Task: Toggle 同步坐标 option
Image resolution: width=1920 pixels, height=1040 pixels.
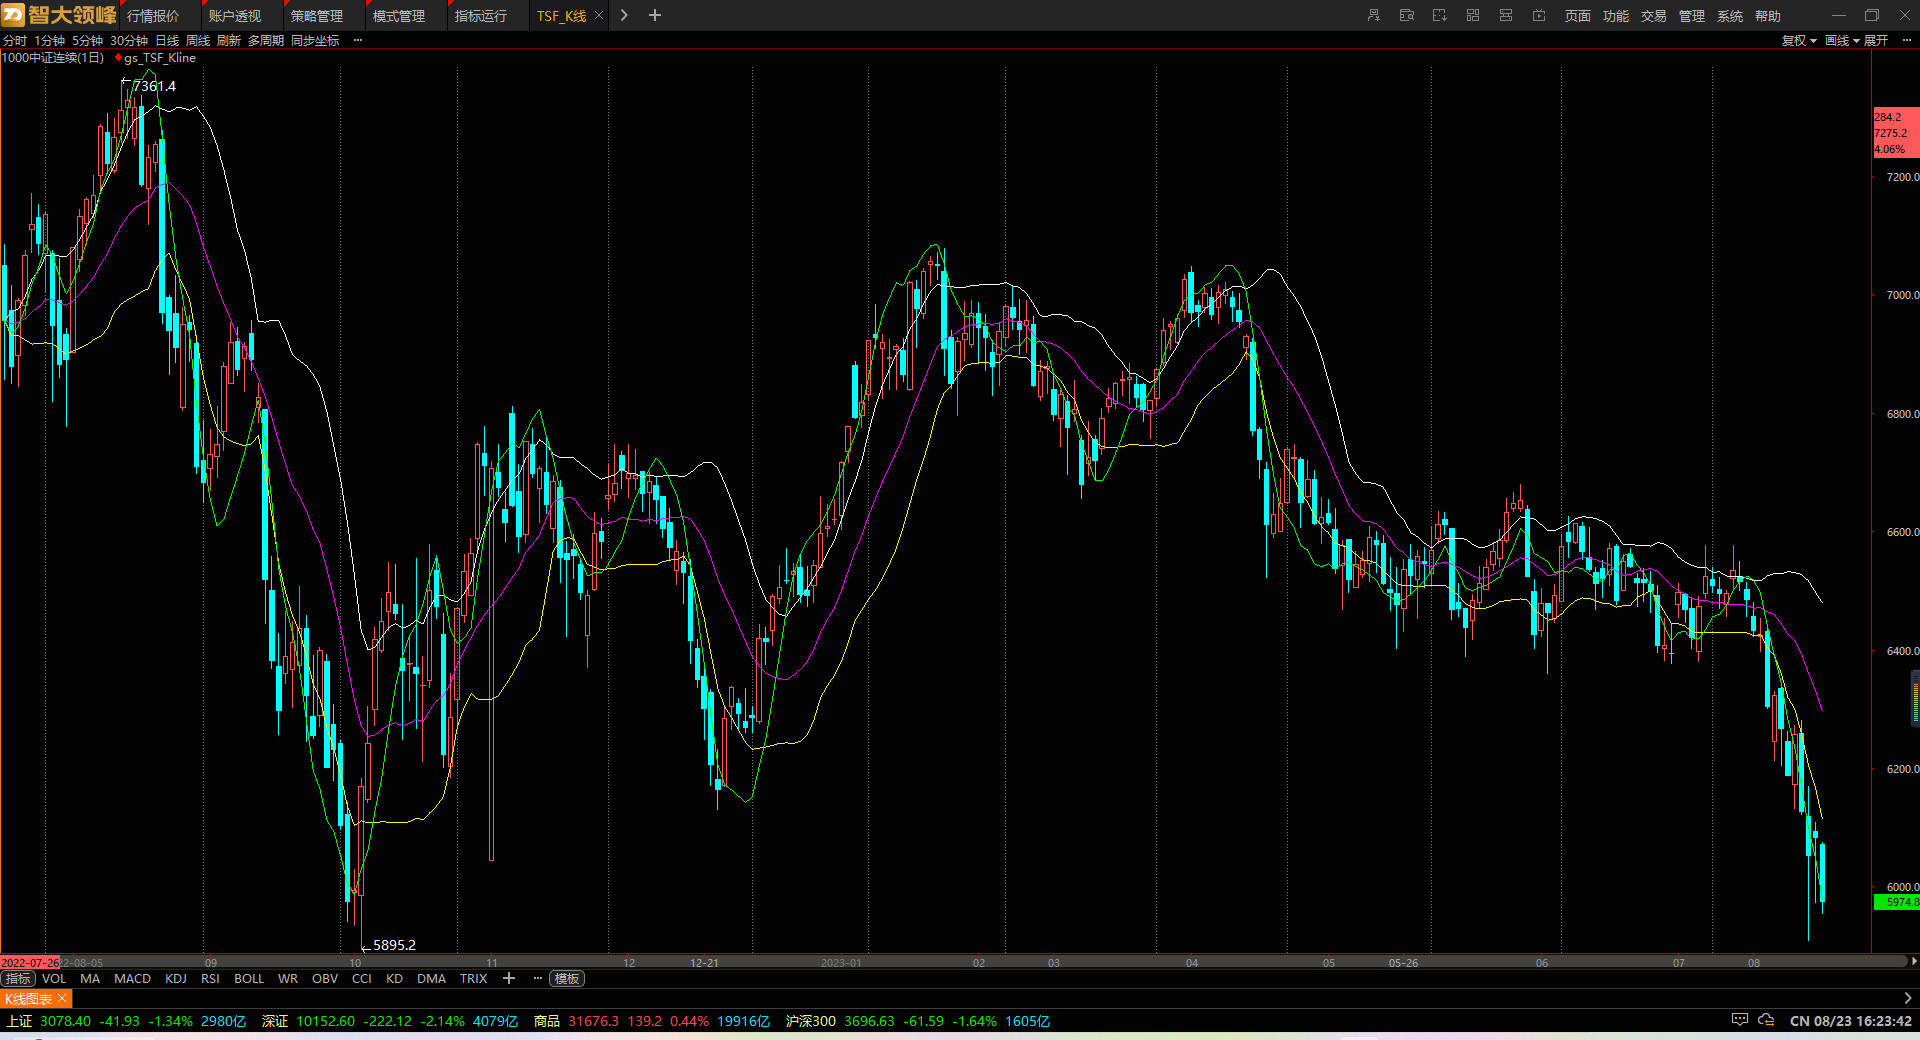Action: pos(315,41)
